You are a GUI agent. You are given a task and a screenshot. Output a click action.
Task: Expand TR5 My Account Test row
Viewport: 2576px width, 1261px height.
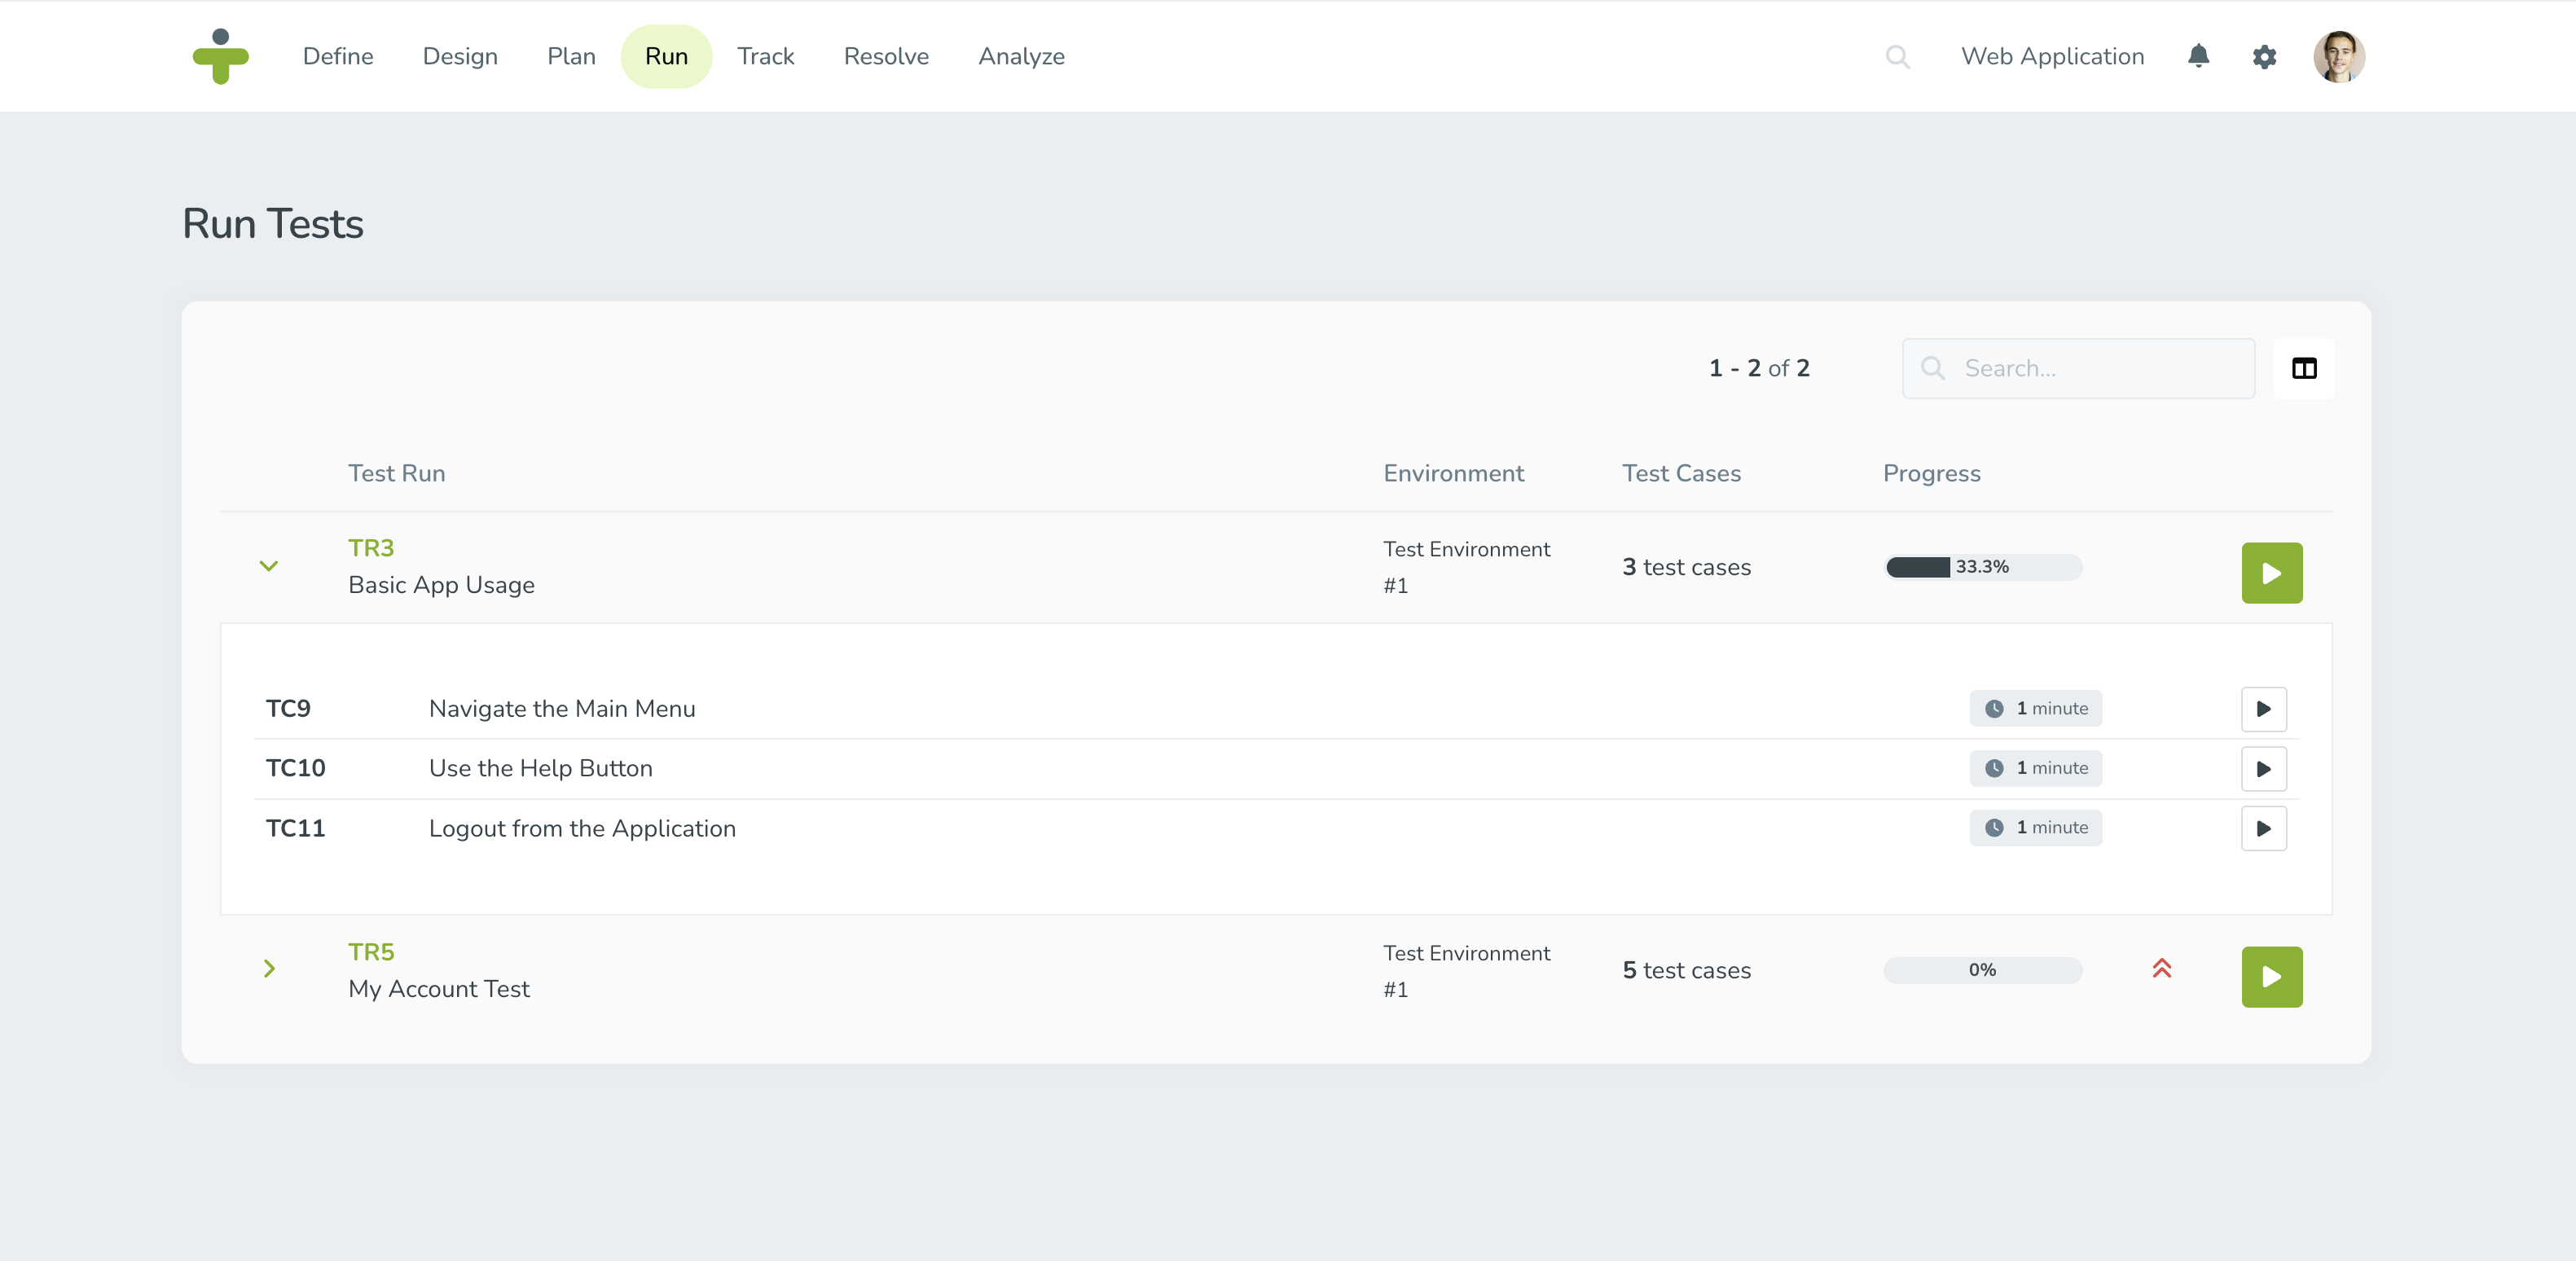pyautogui.click(x=270, y=969)
